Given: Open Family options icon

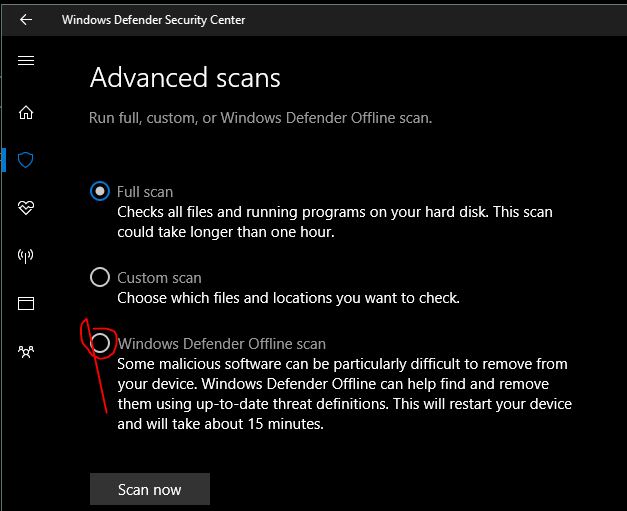Looking at the screenshot, I should 26,351.
